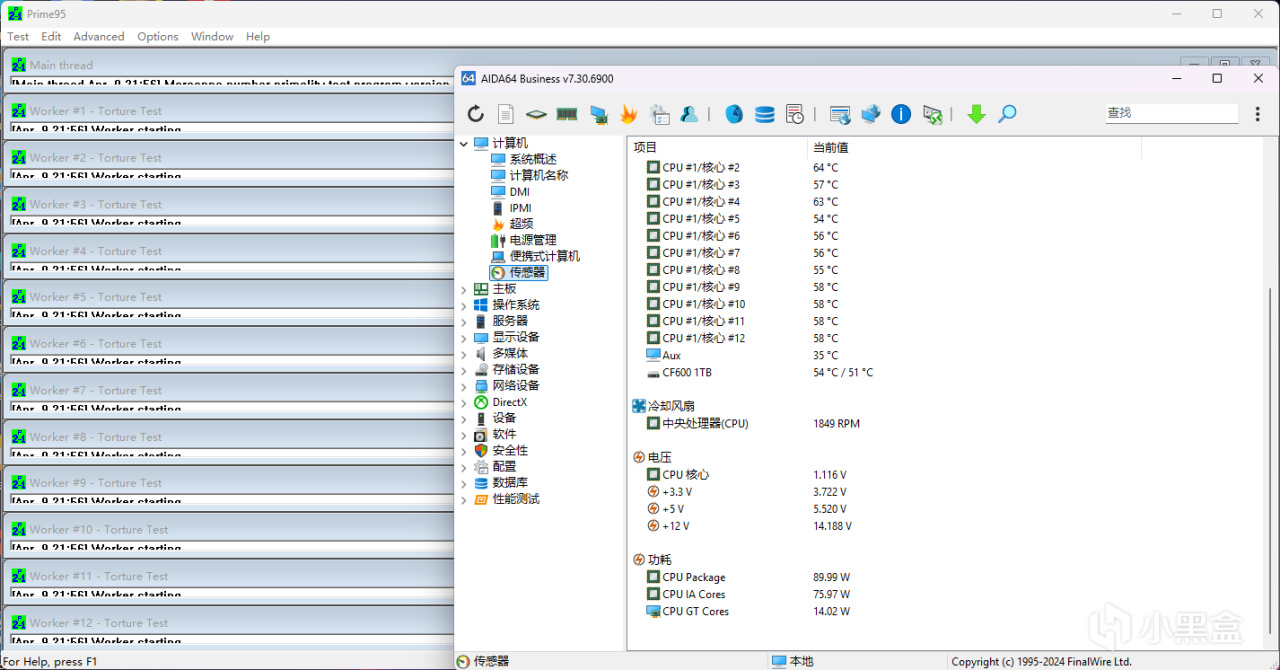Screen dimensions: 1280x670
Task: Select IPMI in the tree
Action: (x=521, y=208)
